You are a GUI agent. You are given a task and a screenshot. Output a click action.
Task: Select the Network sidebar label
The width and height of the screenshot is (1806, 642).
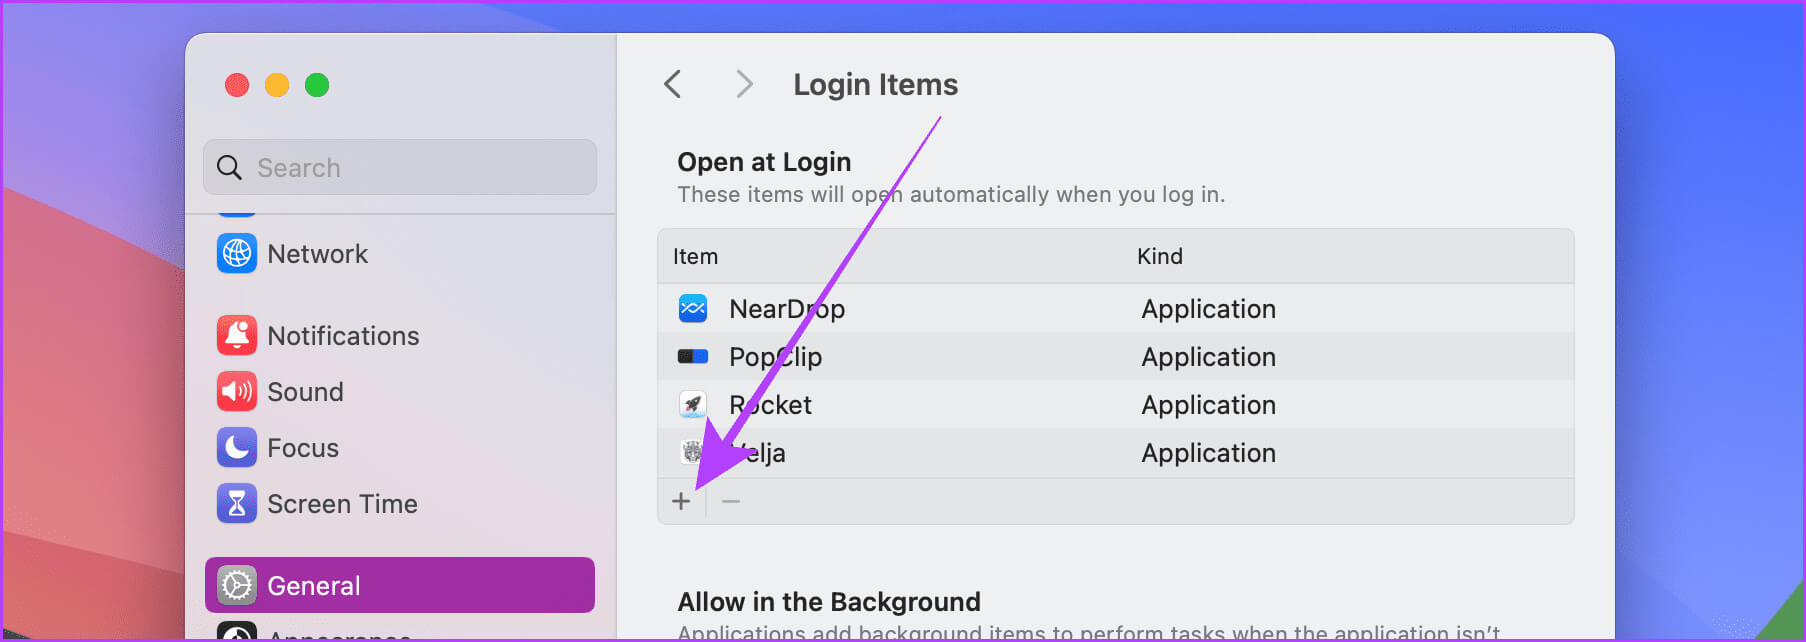pyautogui.click(x=318, y=254)
